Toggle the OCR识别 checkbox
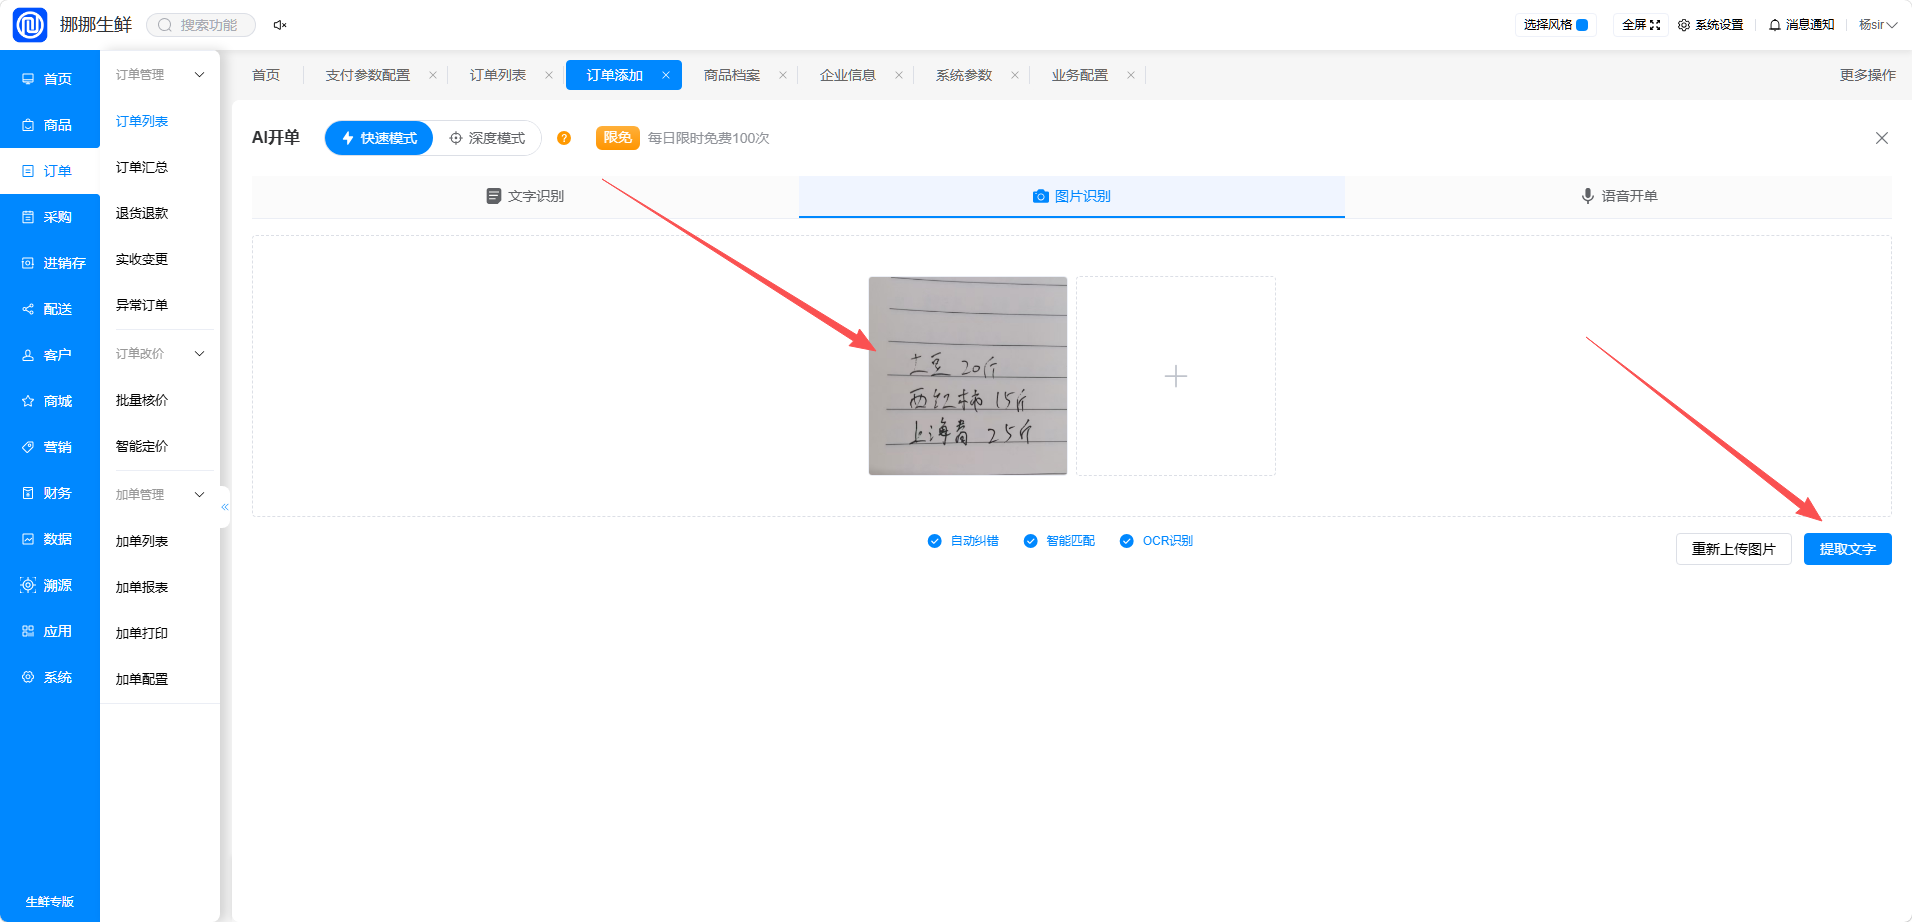1912x922 pixels. pos(1126,541)
